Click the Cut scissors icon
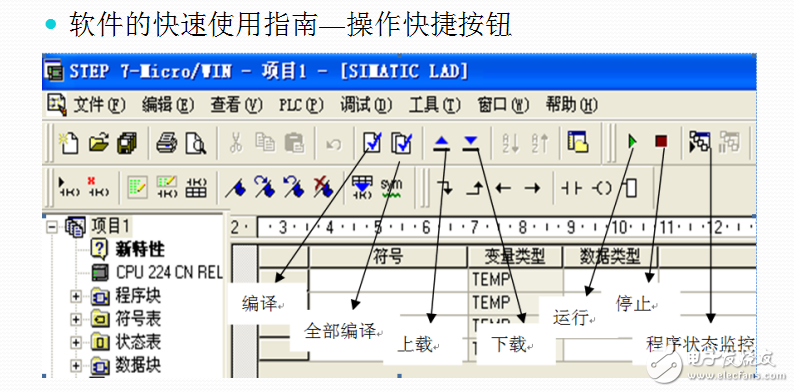 (x=235, y=143)
